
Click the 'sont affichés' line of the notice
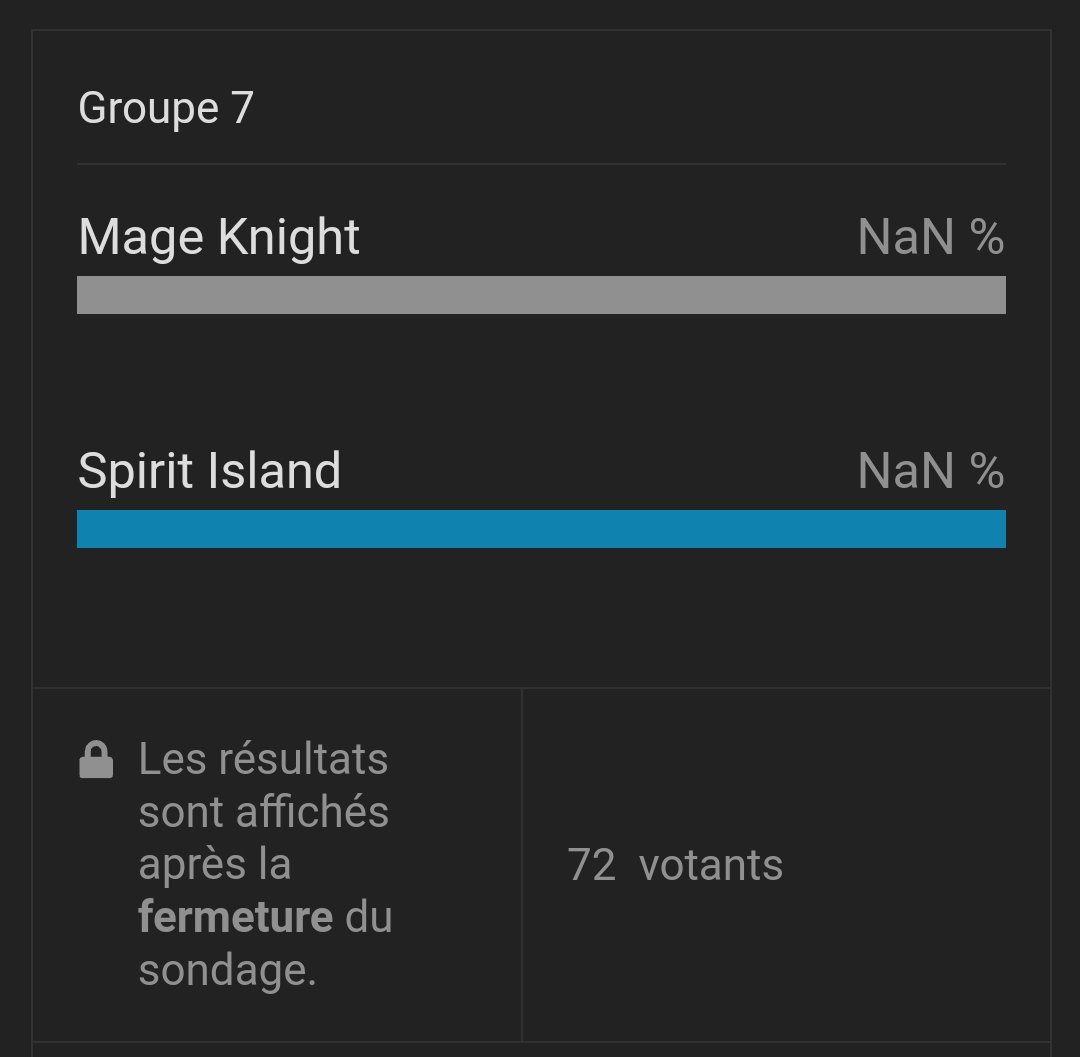coord(264,812)
